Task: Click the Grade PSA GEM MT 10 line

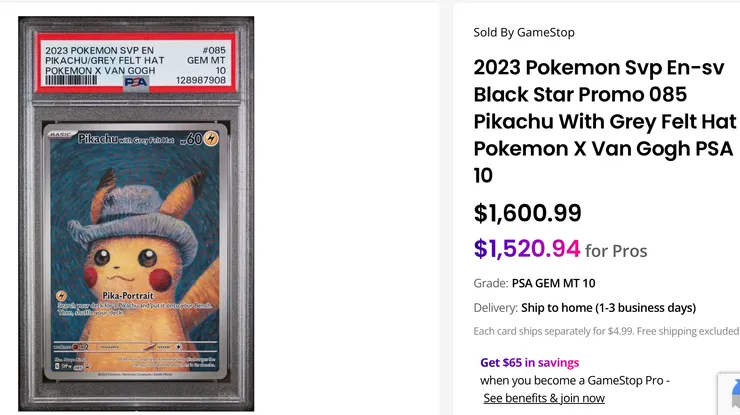Action: pyautogui.click(x=534, y=283)
